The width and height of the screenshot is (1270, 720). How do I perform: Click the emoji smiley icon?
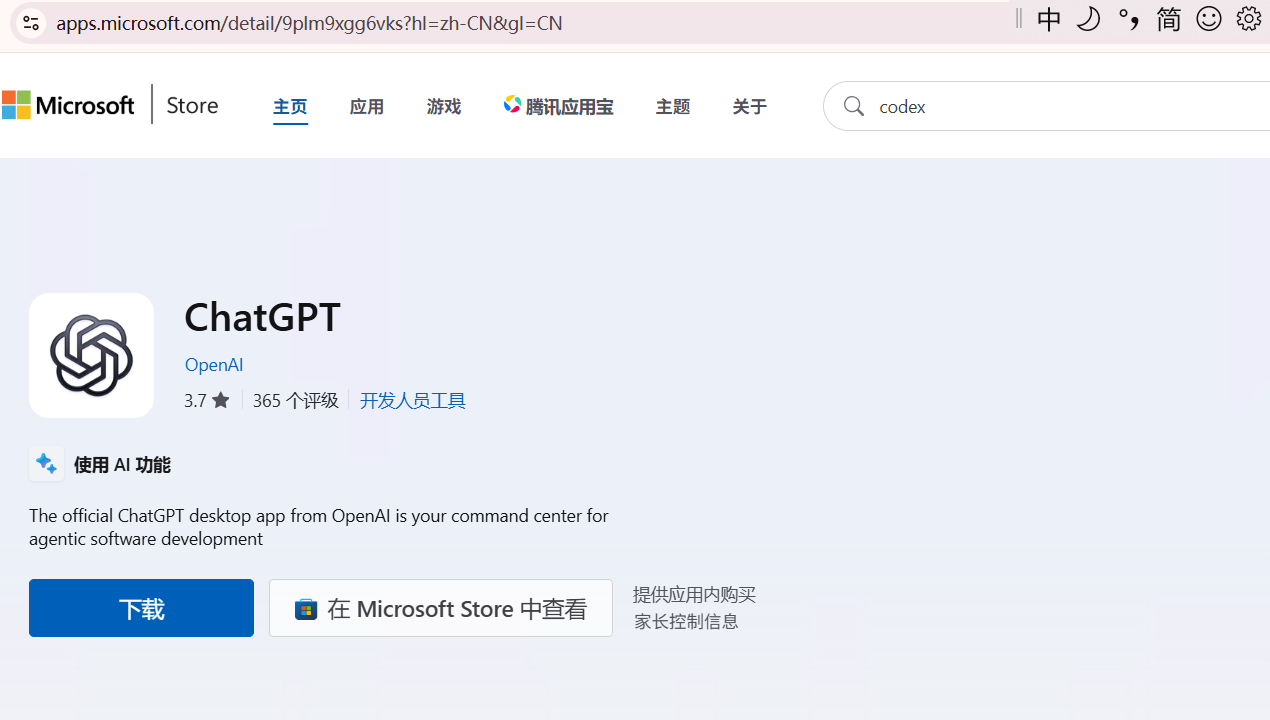coord(1209,19)
